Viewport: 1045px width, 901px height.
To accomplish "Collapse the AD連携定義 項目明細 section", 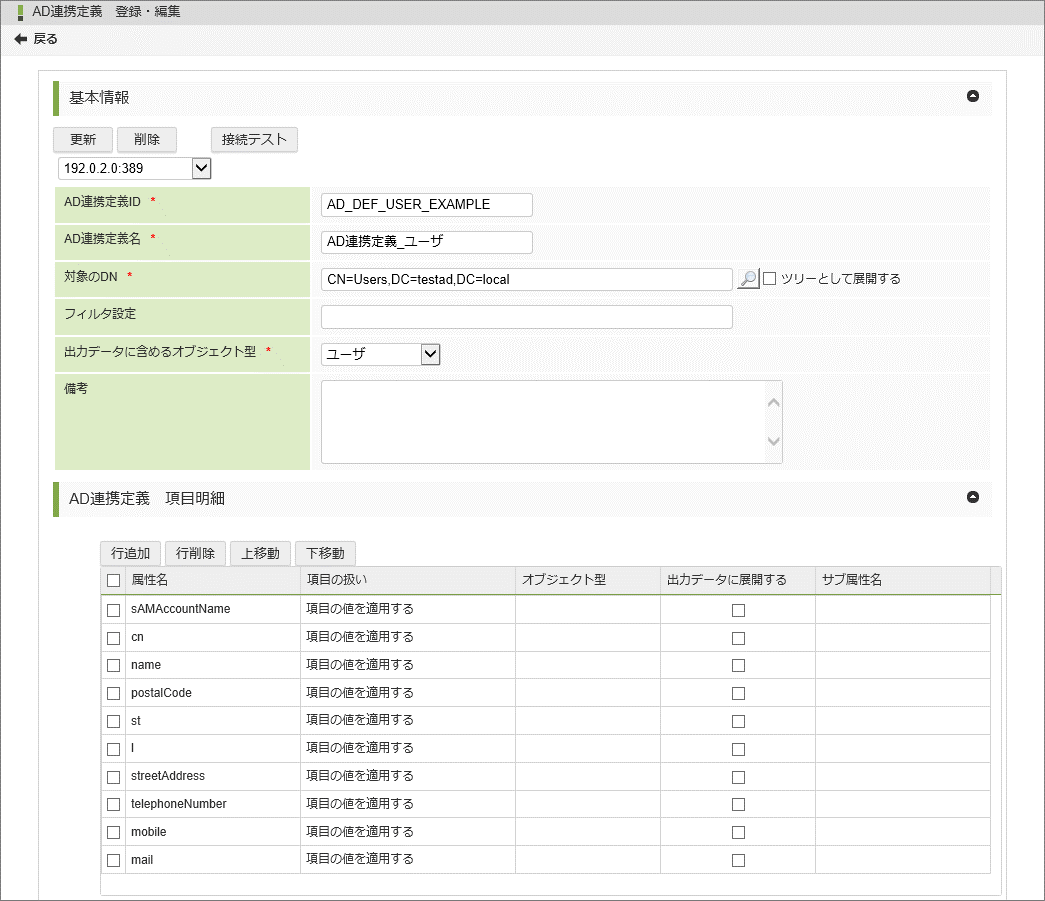I will 972,497.
